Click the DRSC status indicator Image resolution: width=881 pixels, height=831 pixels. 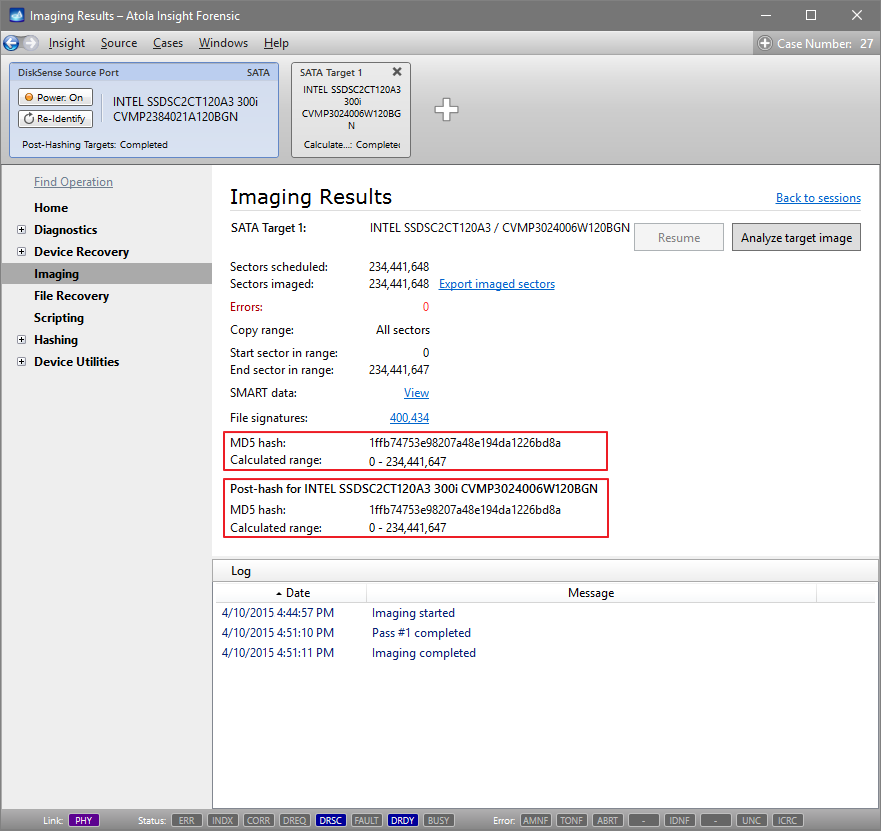pyautogui.click(x=330, y=820)
